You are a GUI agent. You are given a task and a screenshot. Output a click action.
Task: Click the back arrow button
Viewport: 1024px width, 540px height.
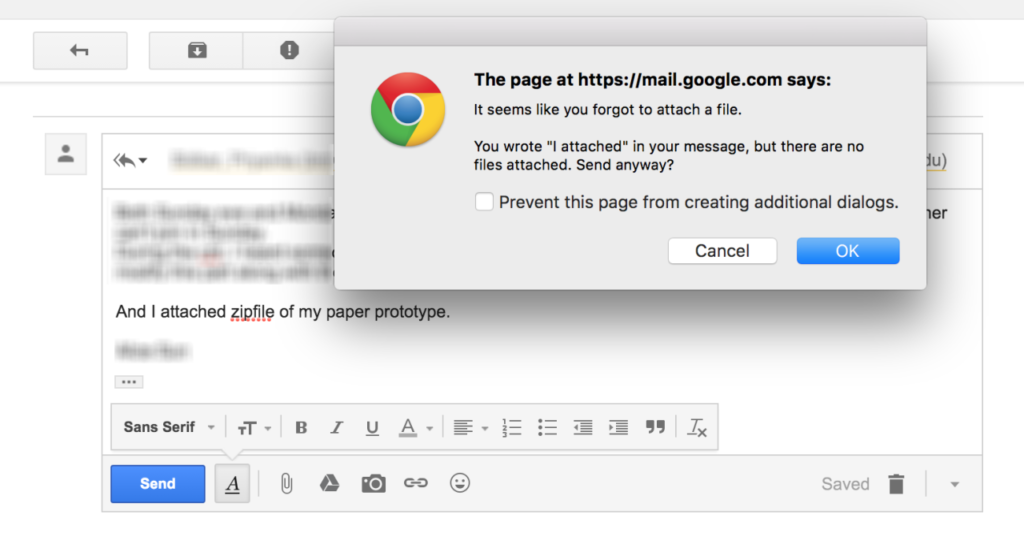pyautogui.click(x=80, y=50)
